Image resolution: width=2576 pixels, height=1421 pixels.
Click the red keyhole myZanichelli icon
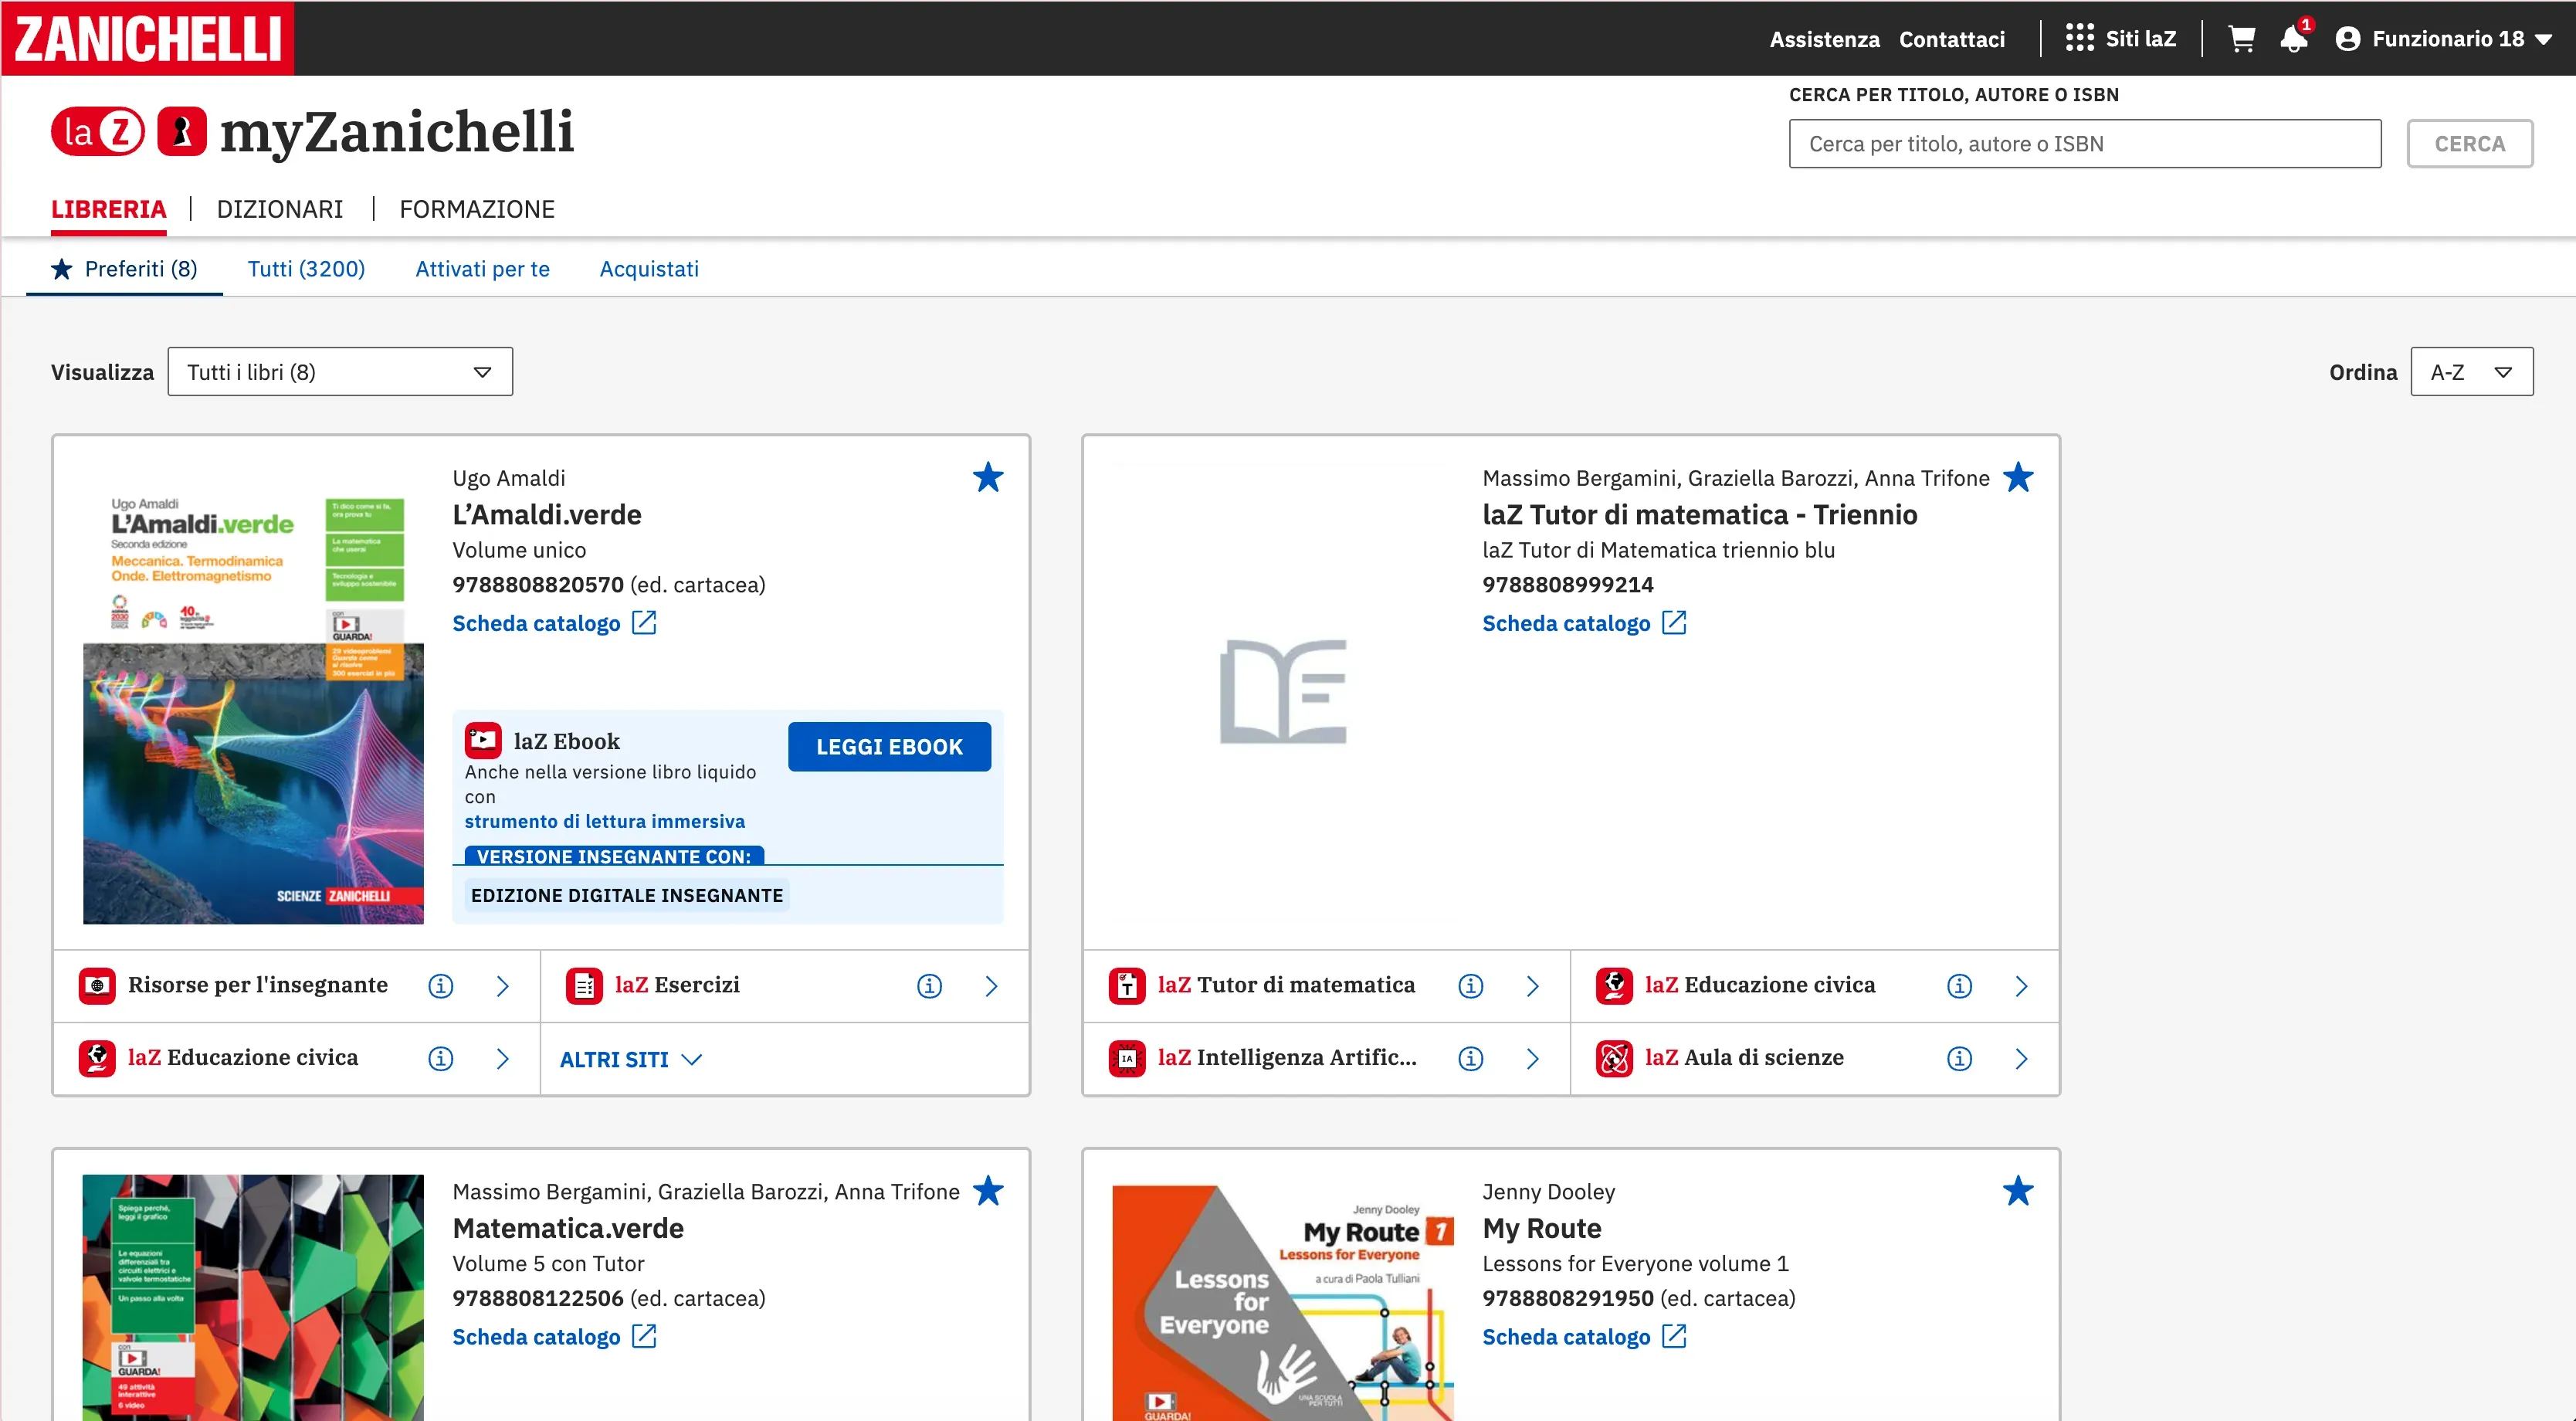tap(182, 131)
